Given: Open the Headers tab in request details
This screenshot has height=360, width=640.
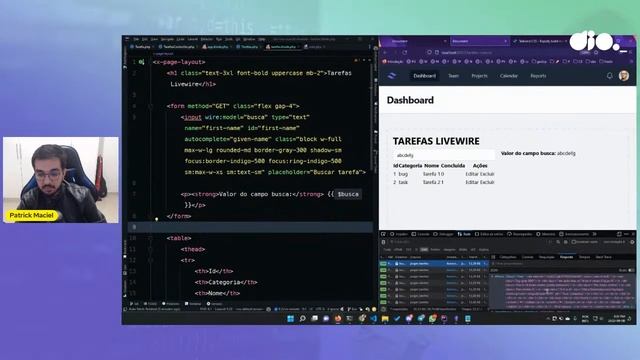Looking at the screenshot, I should point(508,257).
